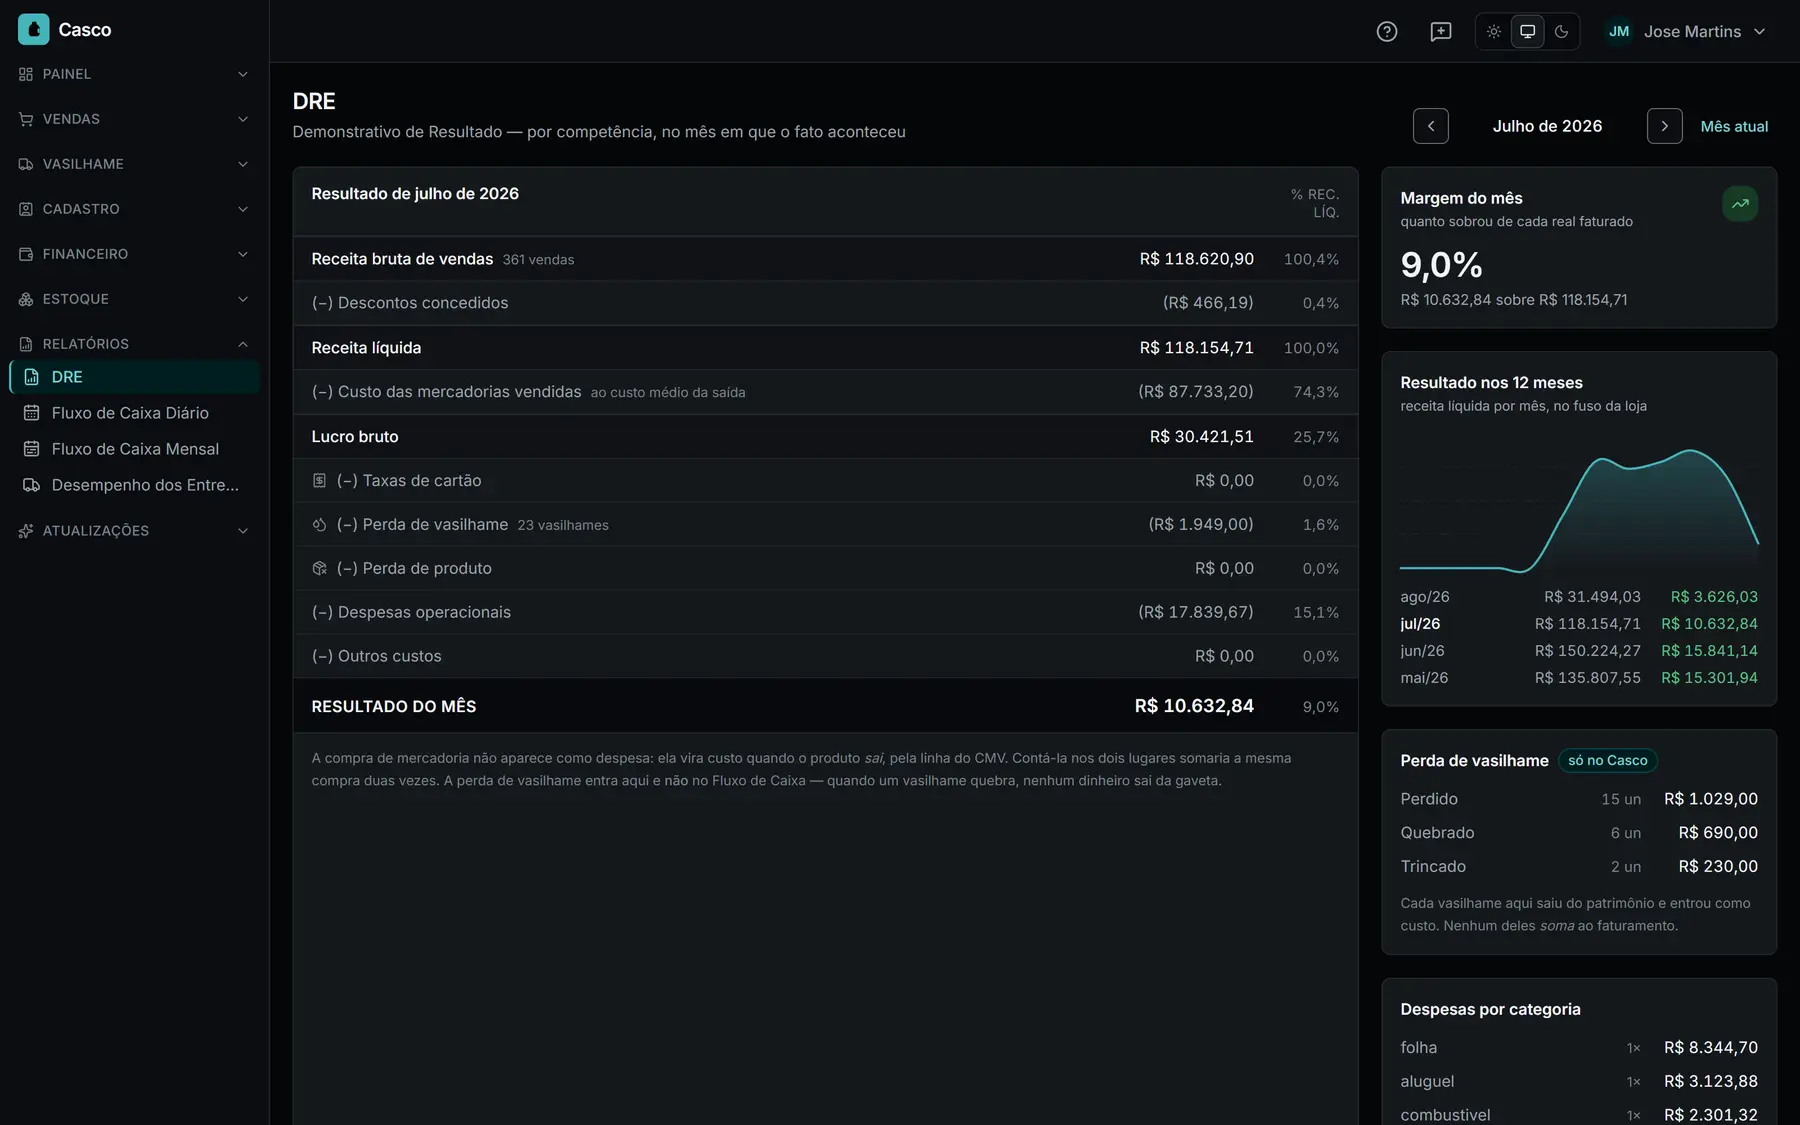Click the CADASTRO sidebar icon
The image size is (1800, 1125).
[26, 209]
